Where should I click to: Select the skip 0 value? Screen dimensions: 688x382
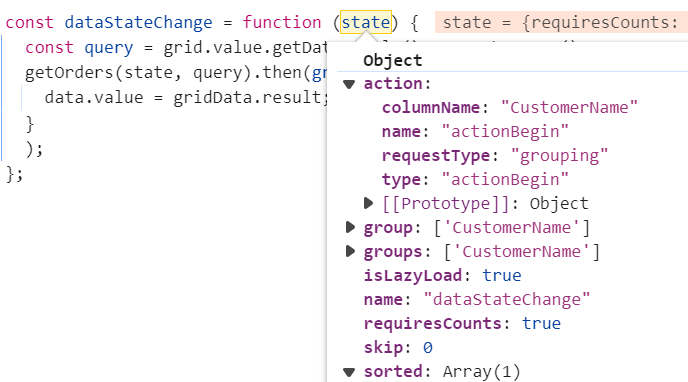428,348
